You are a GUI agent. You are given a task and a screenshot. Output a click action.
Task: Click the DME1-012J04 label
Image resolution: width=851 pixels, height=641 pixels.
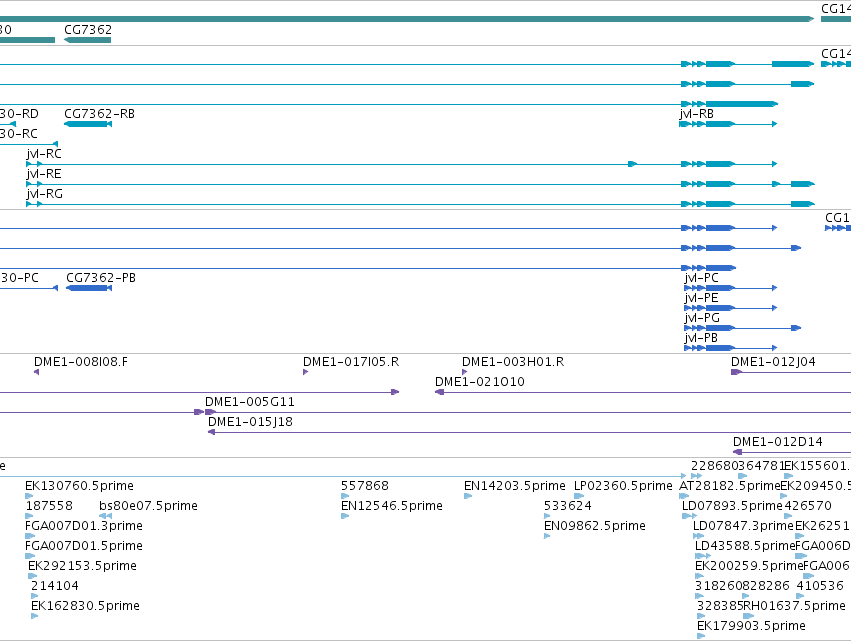(773, 361)
